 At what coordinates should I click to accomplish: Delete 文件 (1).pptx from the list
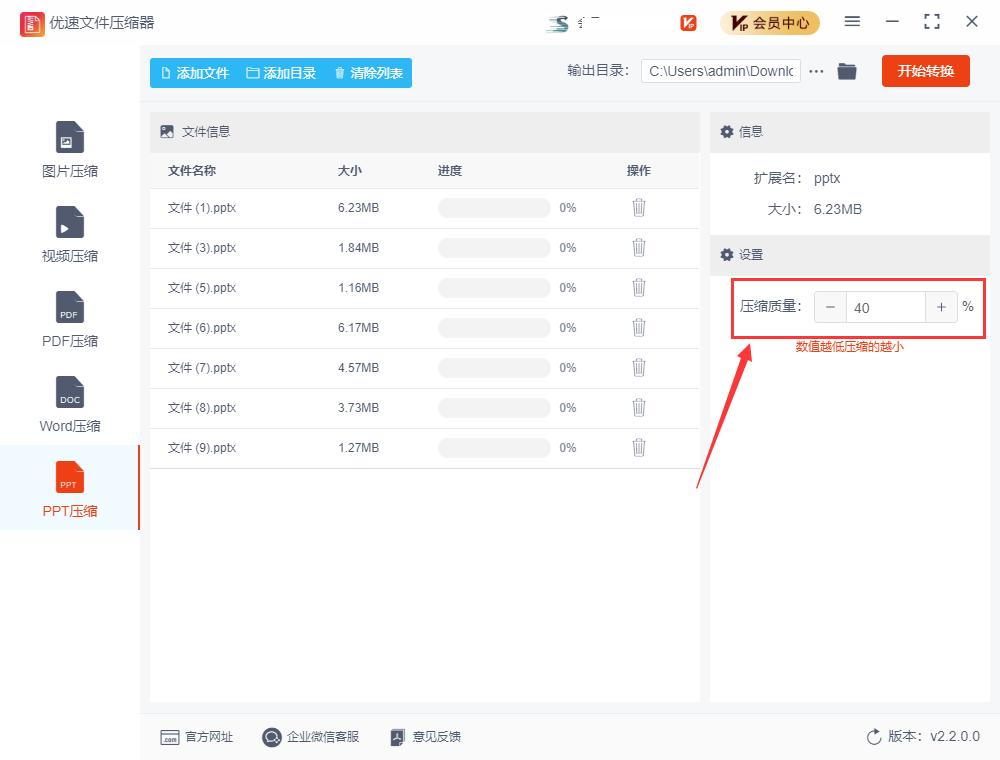(639, 208)
